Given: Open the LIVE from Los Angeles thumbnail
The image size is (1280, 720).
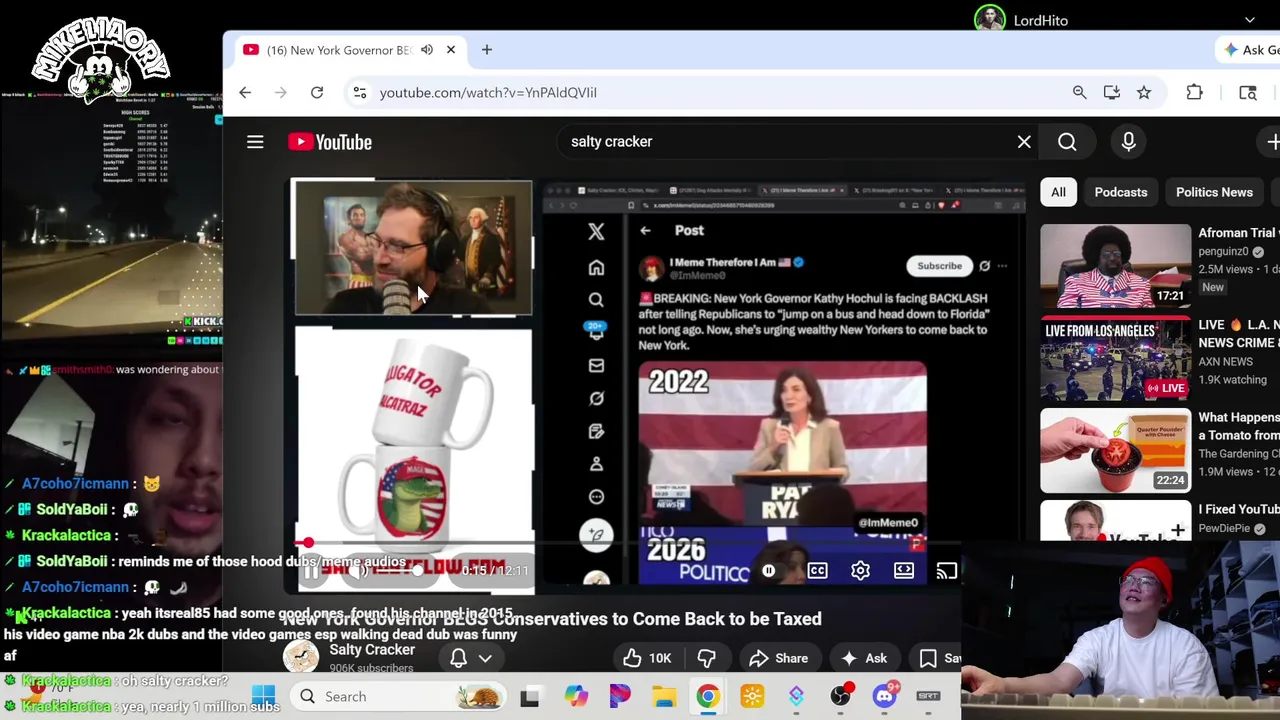Looking at the screenshot, I should 1115,358.
